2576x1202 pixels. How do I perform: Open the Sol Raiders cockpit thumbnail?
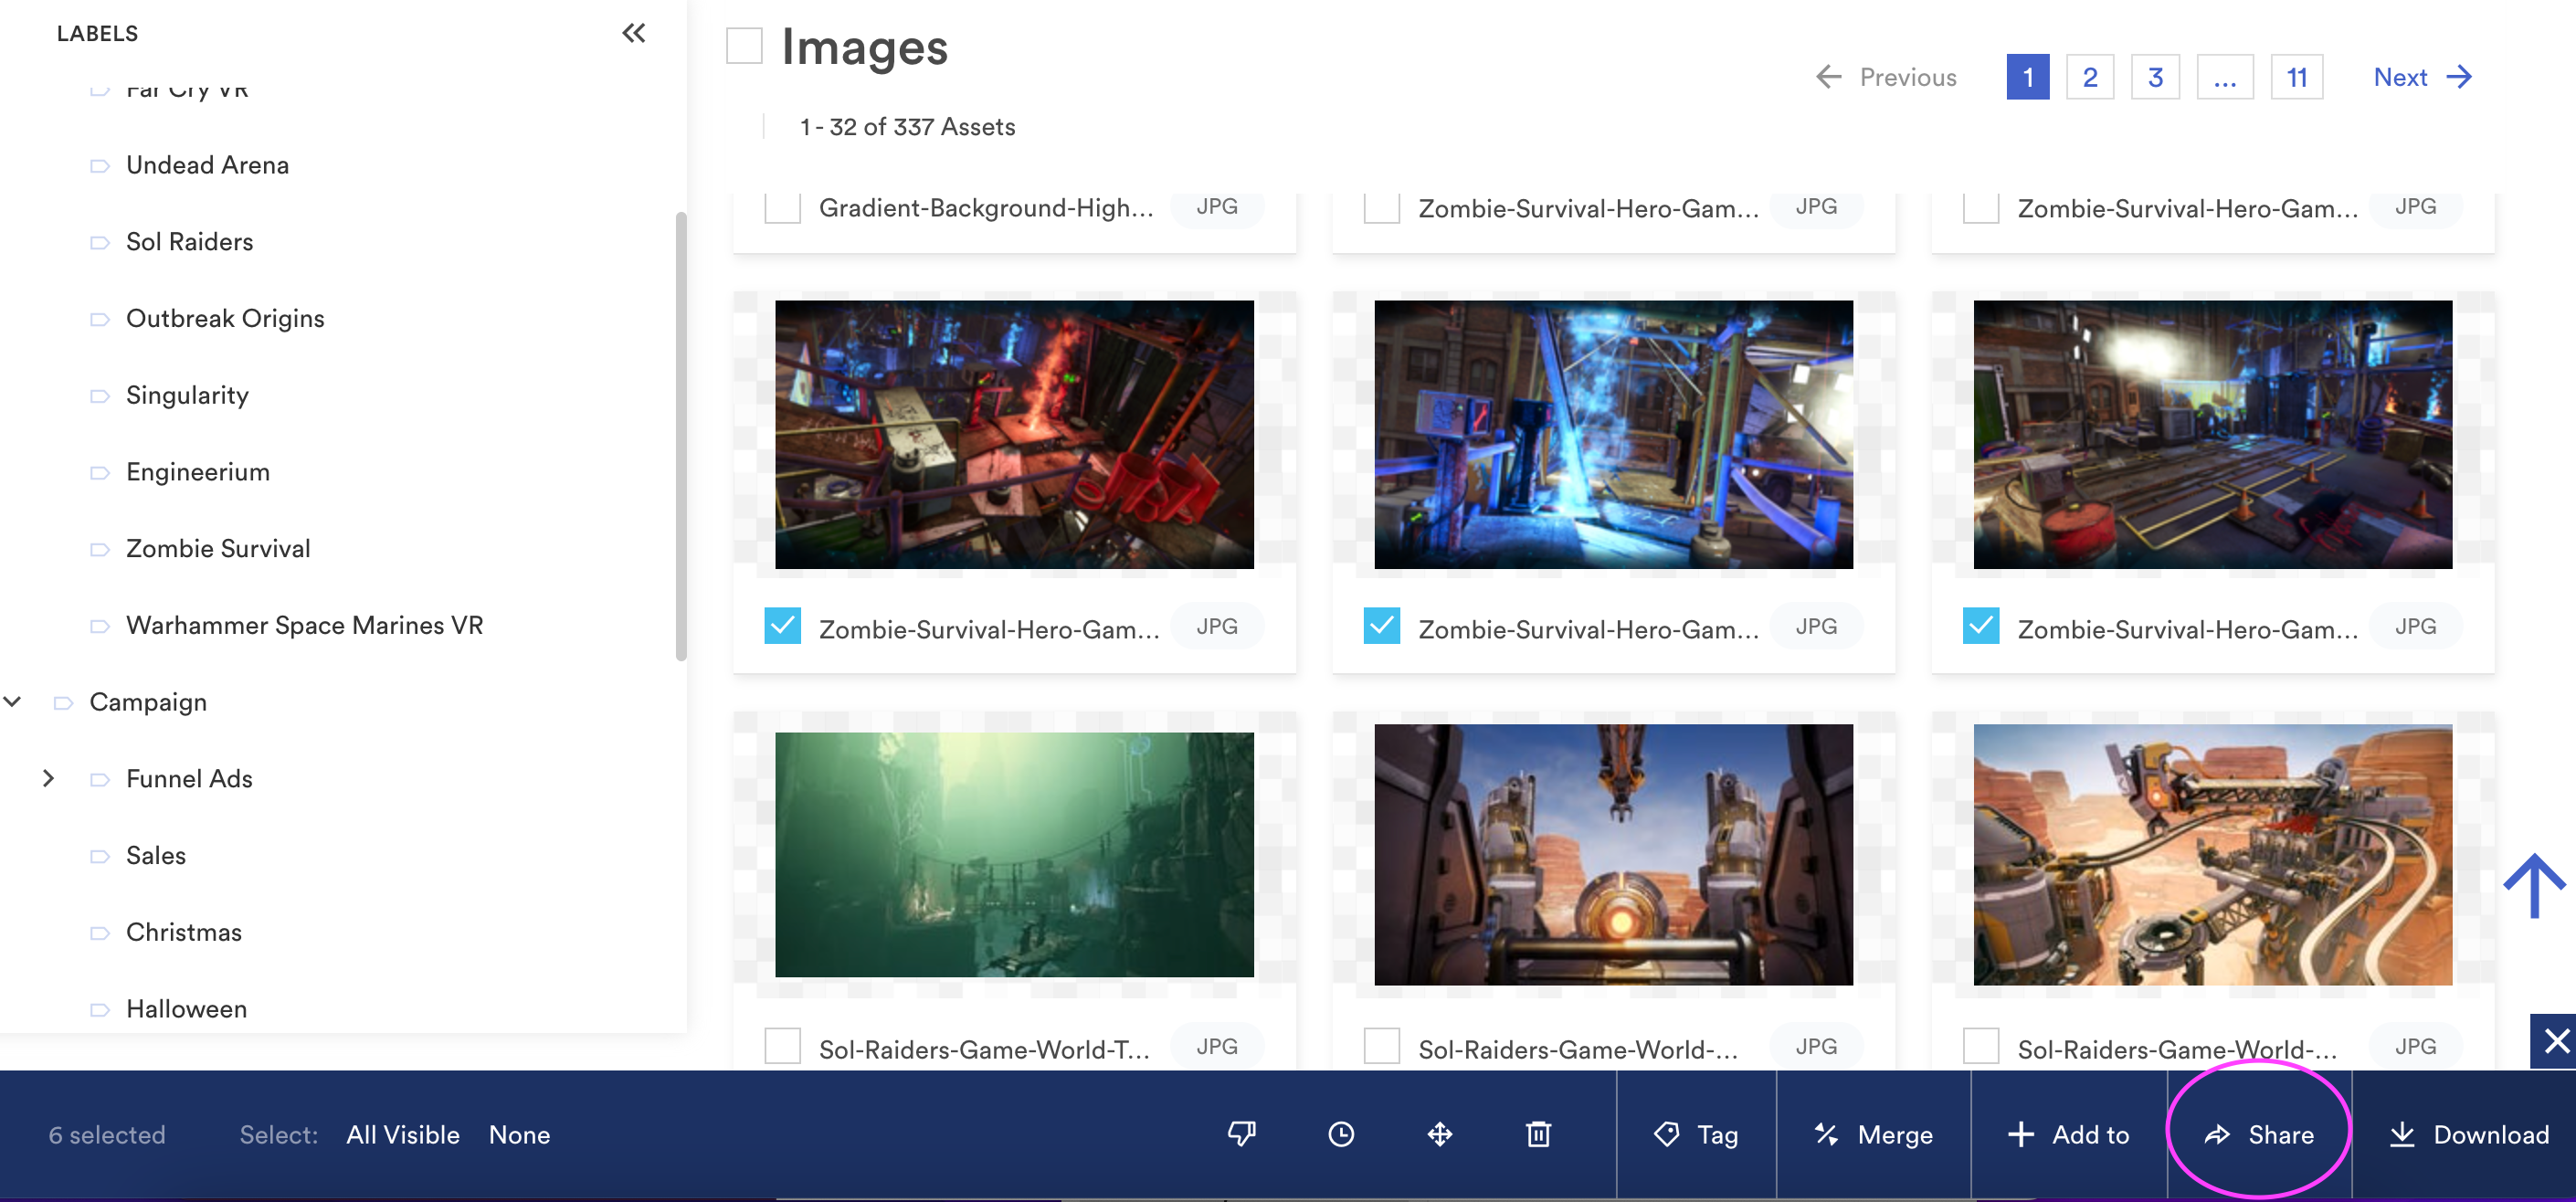point(1613,855)
